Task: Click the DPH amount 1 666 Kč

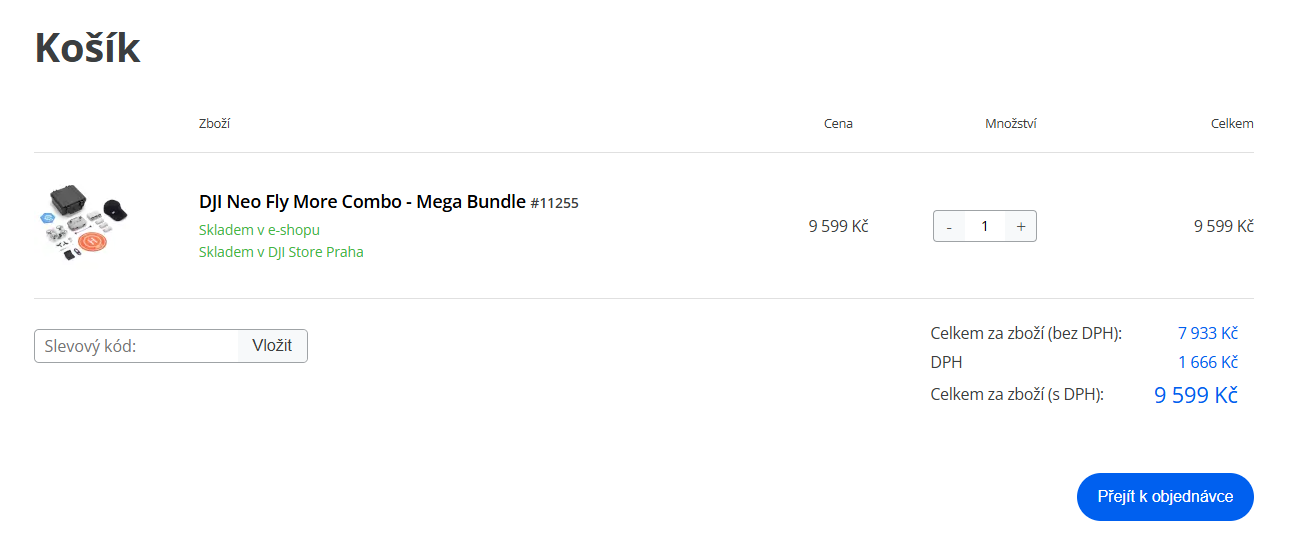Action: (x=1208, y=362)
